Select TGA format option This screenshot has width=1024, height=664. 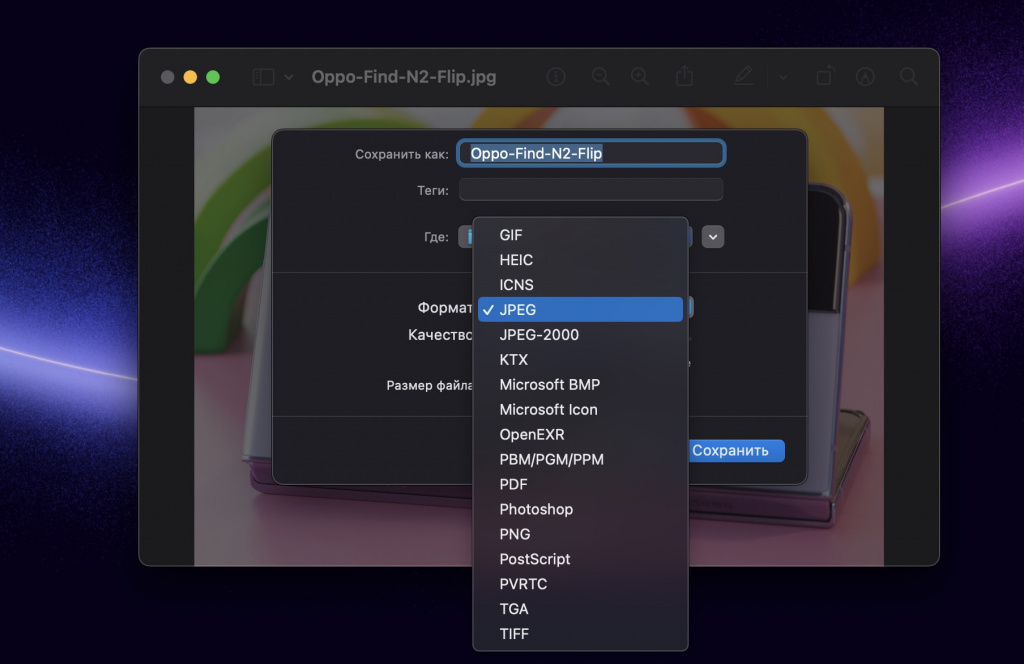(x=581, y=609)
